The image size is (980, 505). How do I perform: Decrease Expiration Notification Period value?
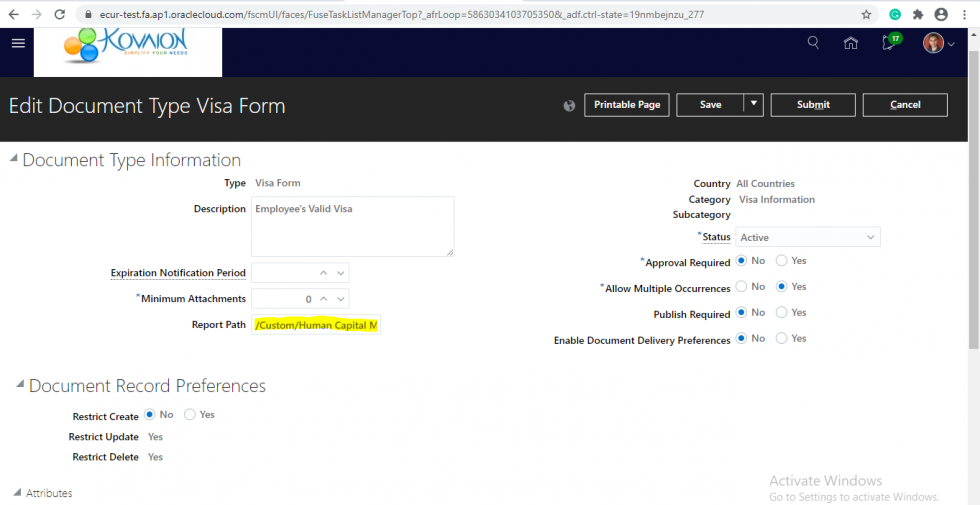pos(341,273)
